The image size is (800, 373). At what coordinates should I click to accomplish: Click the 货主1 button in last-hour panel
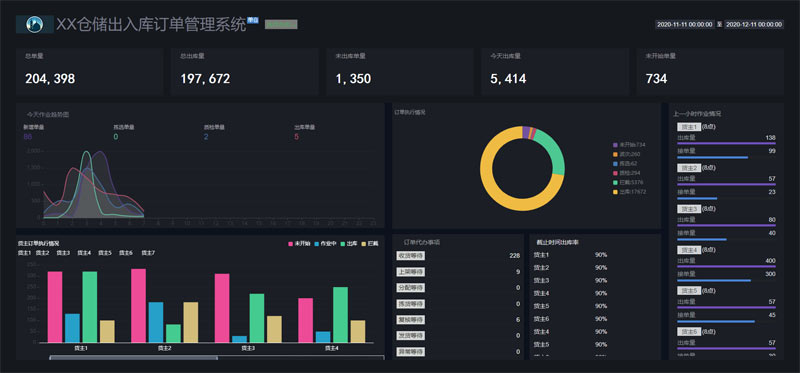689,127
